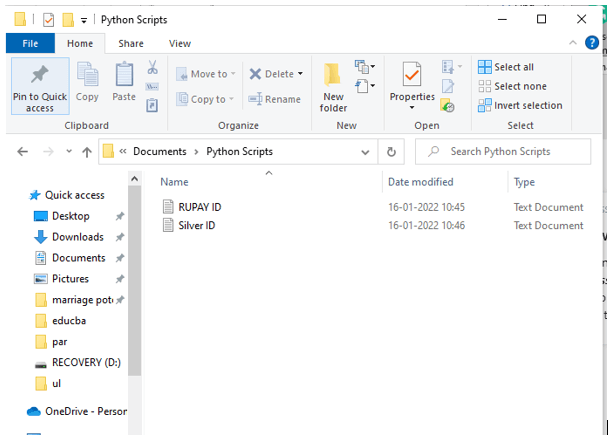Open Customize Quick Access Toolbar dropdown
The image size is (610, 438).
[84, 20]
